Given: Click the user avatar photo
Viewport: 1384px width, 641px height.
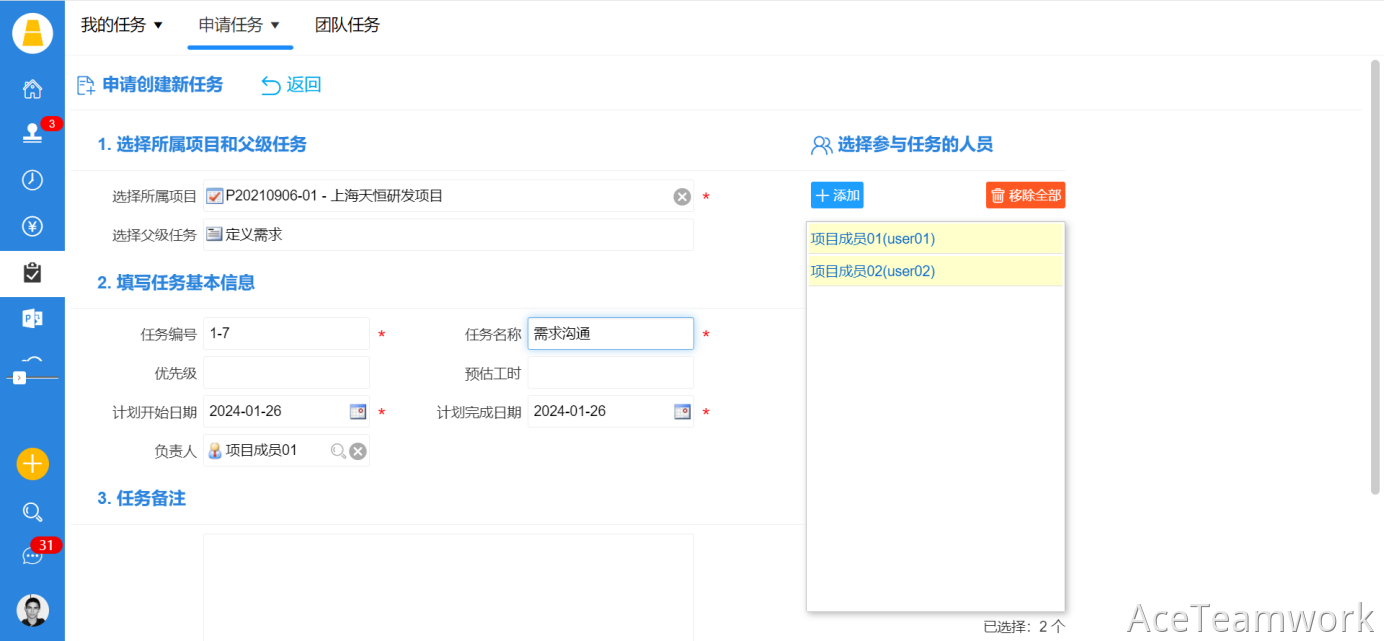Looking at the screenshot, I should (32, 609).
